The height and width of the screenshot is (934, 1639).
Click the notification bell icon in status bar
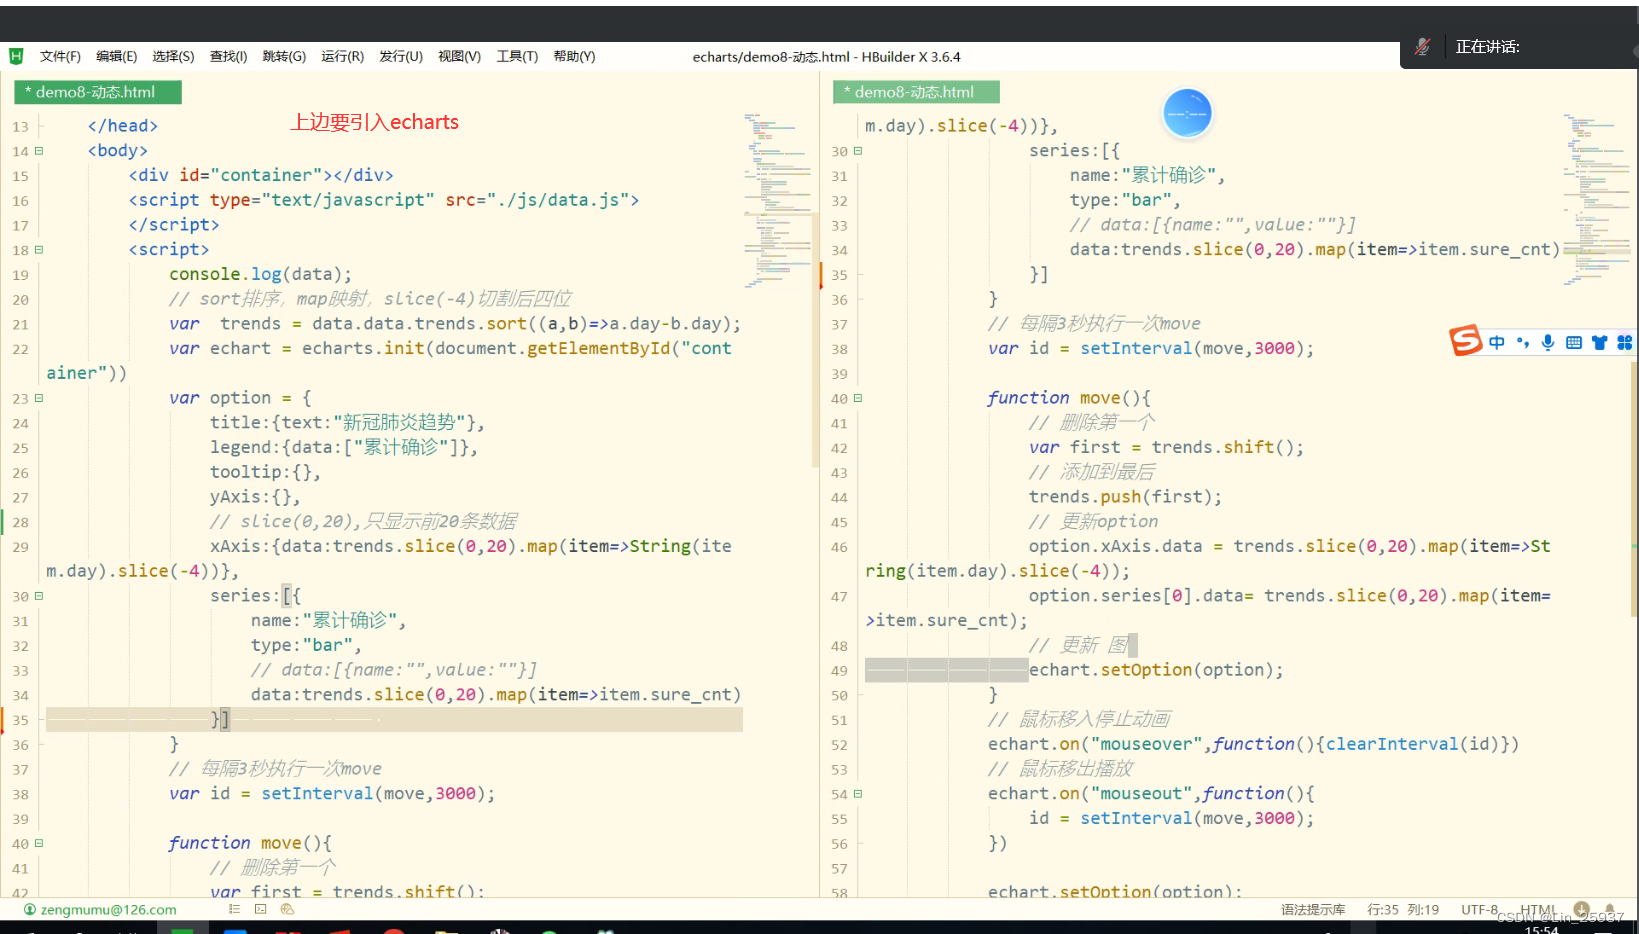tap(1610, 910)
